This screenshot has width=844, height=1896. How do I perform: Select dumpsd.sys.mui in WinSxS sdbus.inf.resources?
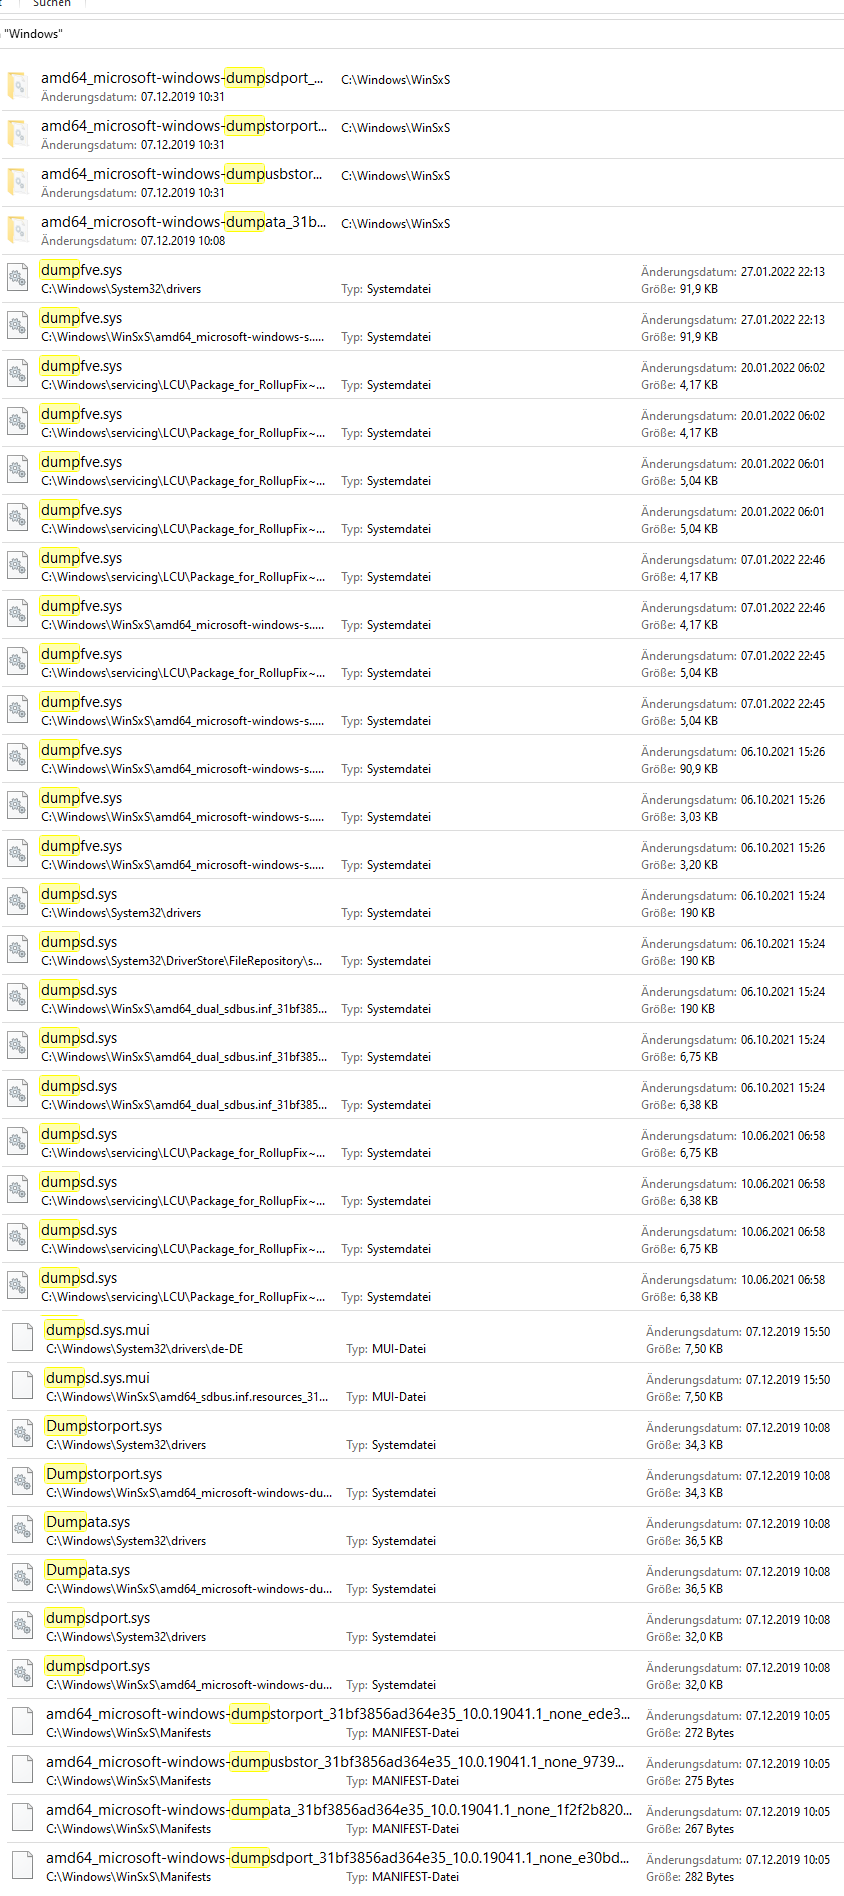(x=98, y=1378)
